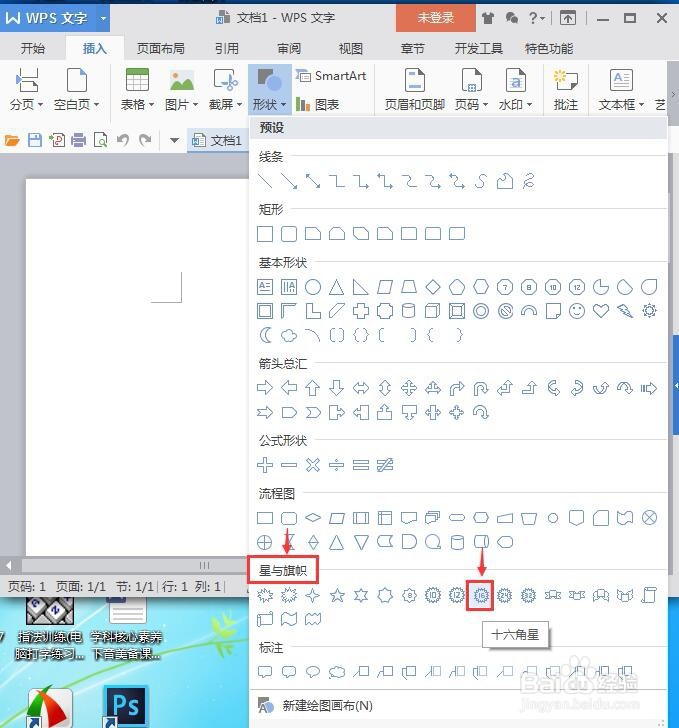Select the wave flag shape
Screen dimensions: 679x728
click(289, 619)
